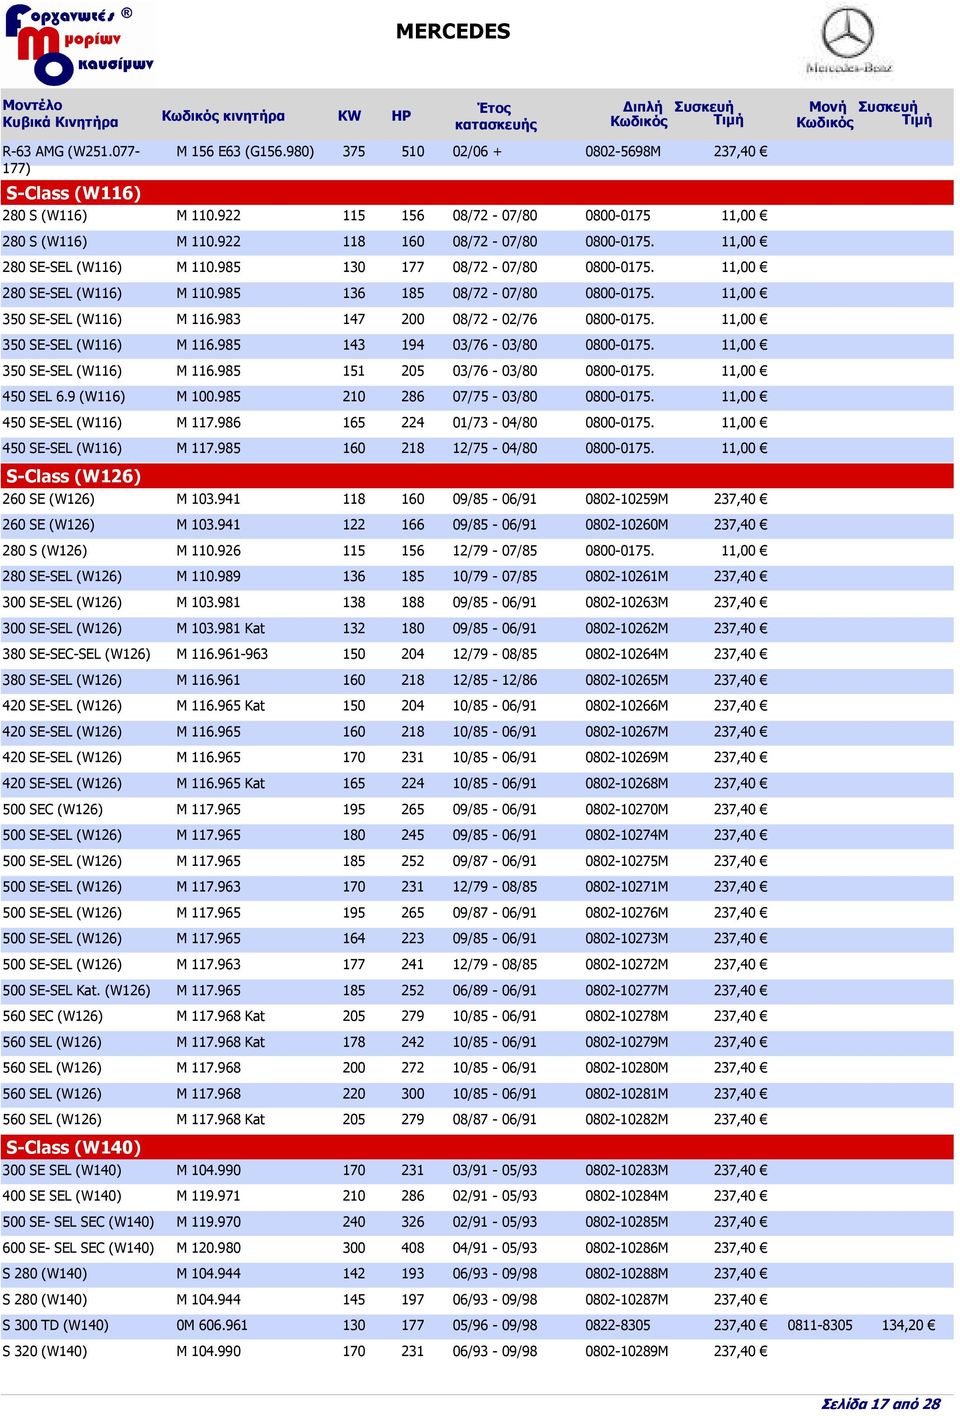Select the Έτος κατασκευής column header
The image size is (960, 1416).
tap(495, 116)
